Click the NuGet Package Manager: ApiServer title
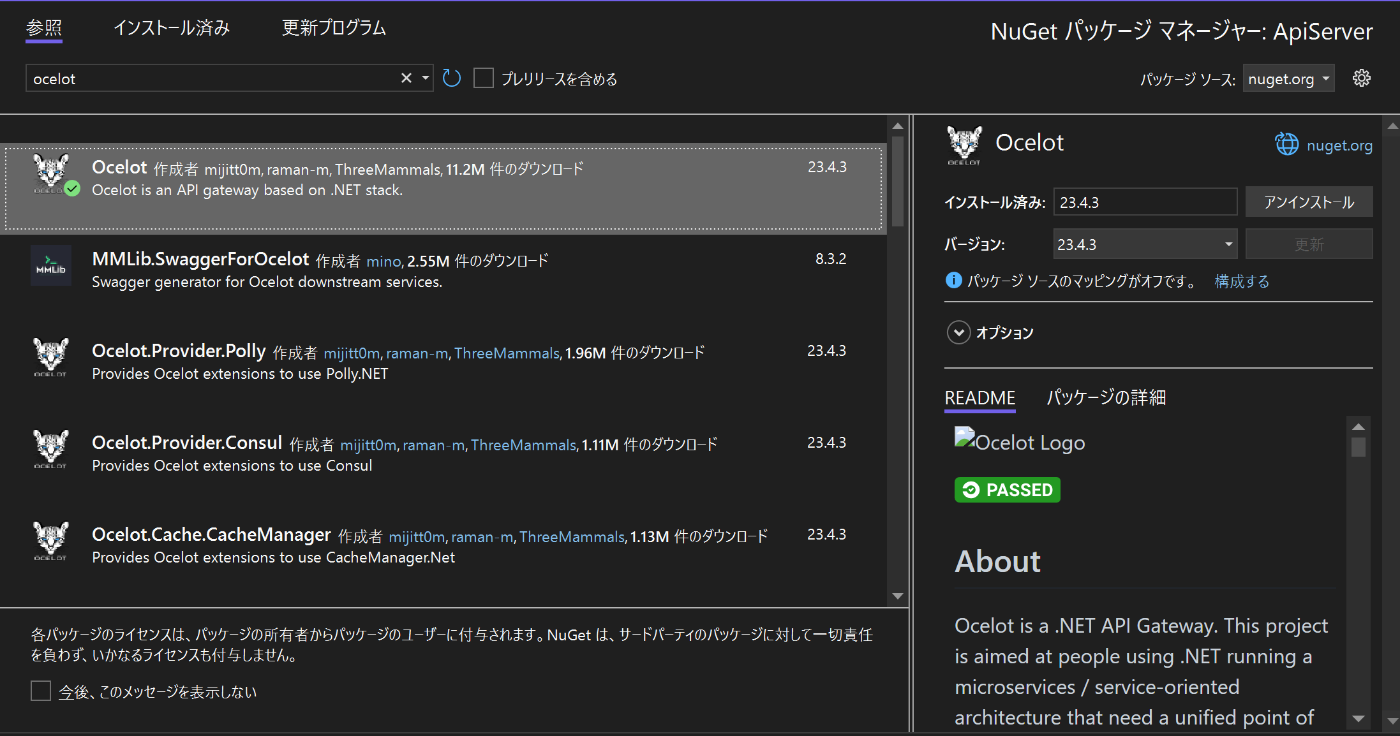This screenshot has width=1400, height=736. tap(1182, 32)
